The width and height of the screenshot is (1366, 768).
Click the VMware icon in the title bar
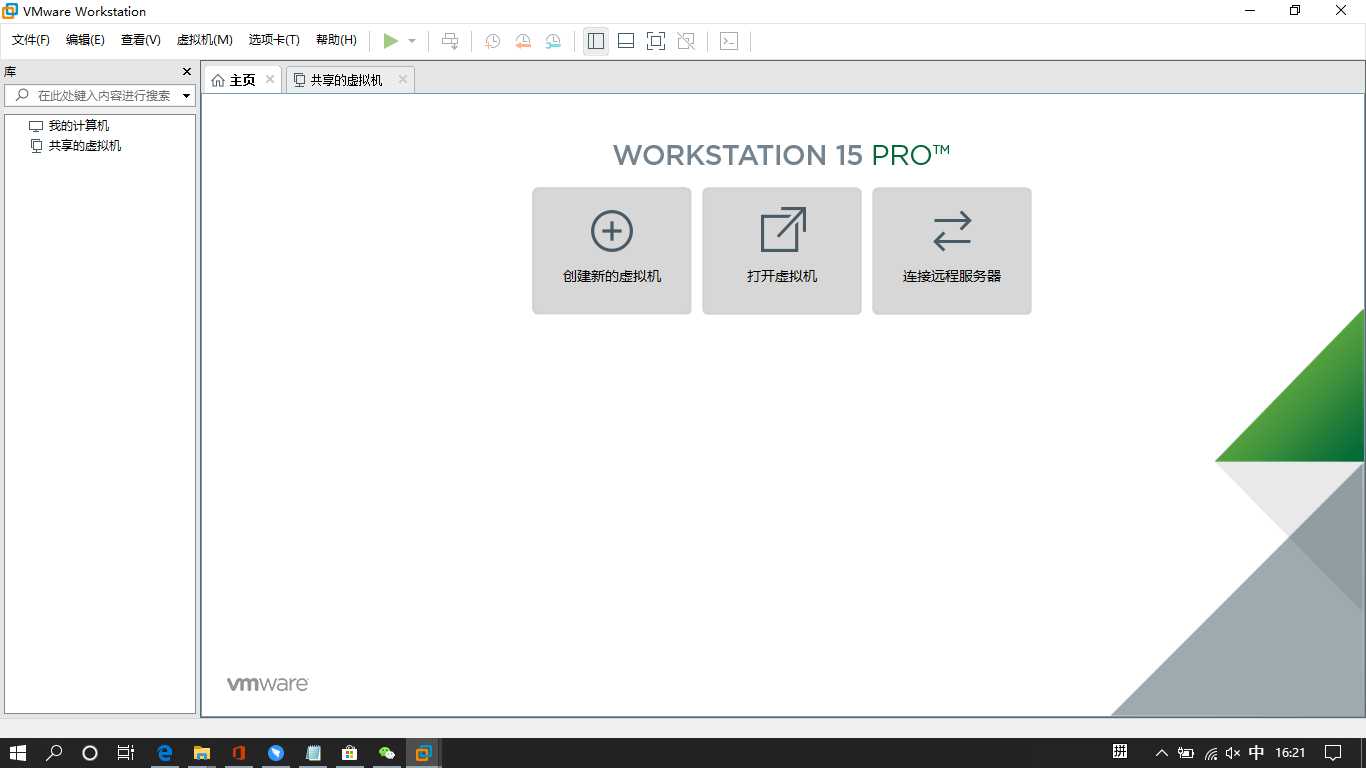[10, 11]
